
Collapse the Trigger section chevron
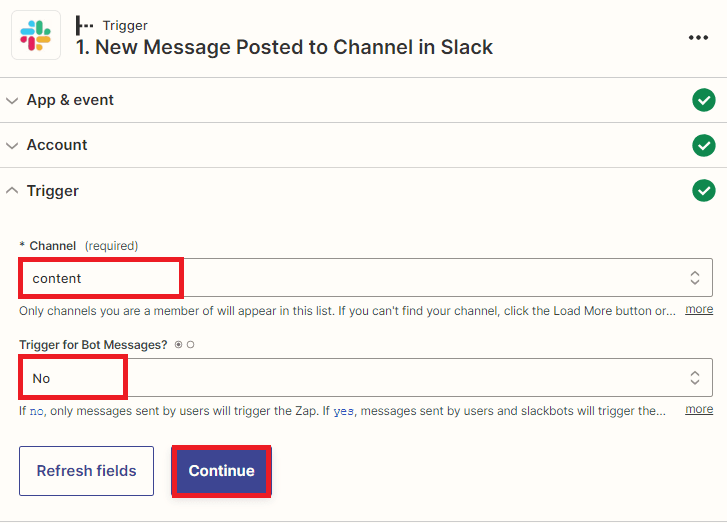(x=12, y=190)
